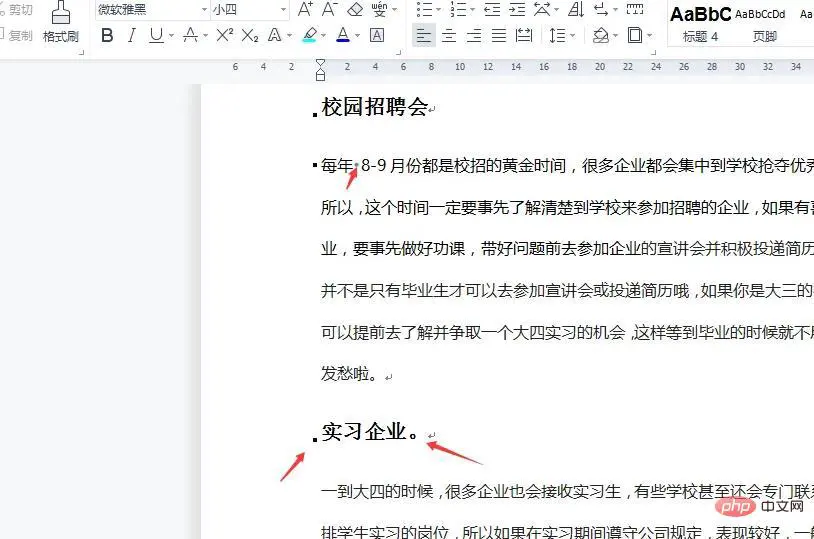Screen dimensions: 814x539
Task: Click the distributed alignment icon
Action: (524, 35)
